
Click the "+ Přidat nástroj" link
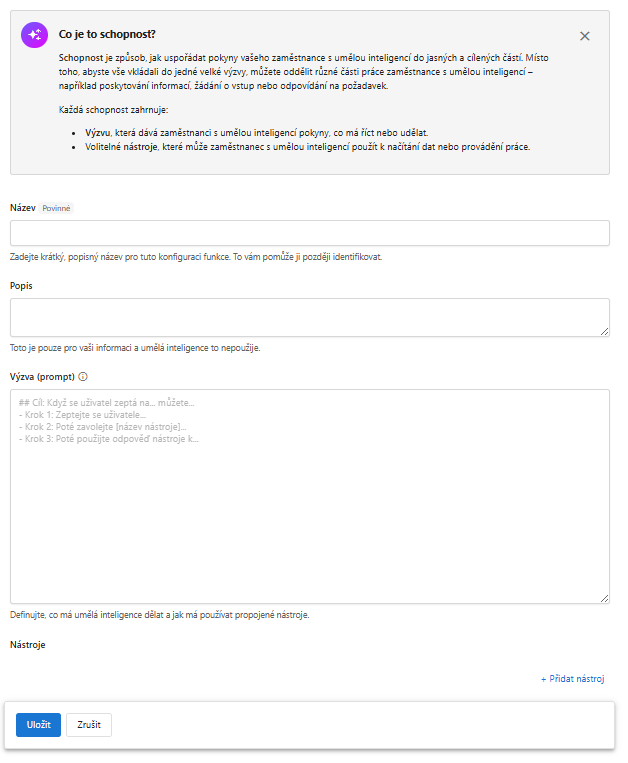coord(573,679)
